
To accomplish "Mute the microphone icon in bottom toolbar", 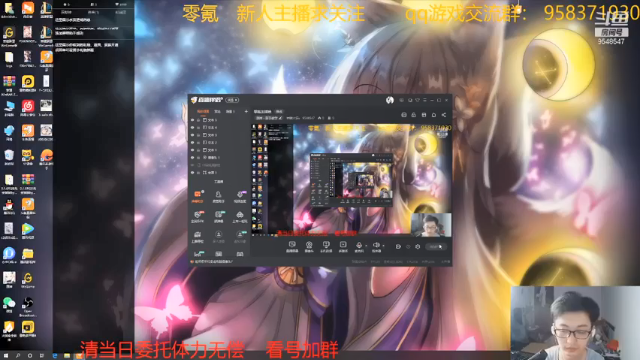I will 359,246.
